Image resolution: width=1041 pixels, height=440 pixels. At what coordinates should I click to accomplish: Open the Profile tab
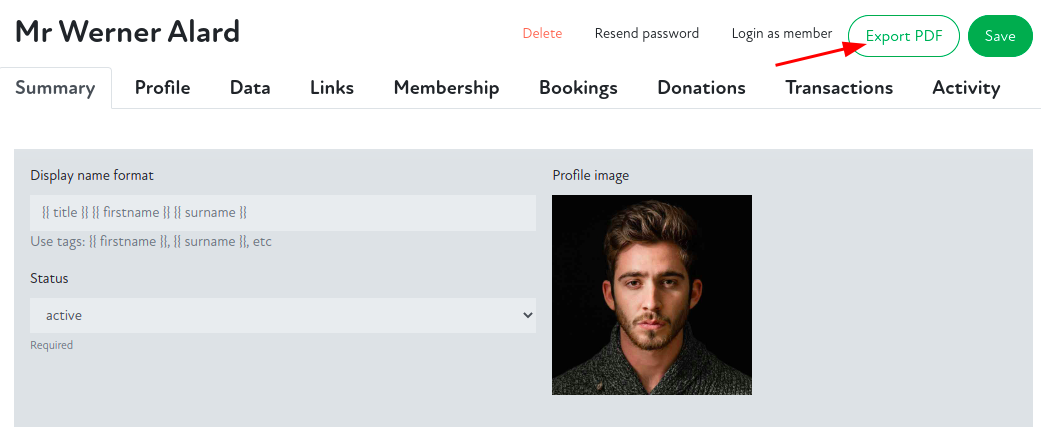tap(162, 87)
